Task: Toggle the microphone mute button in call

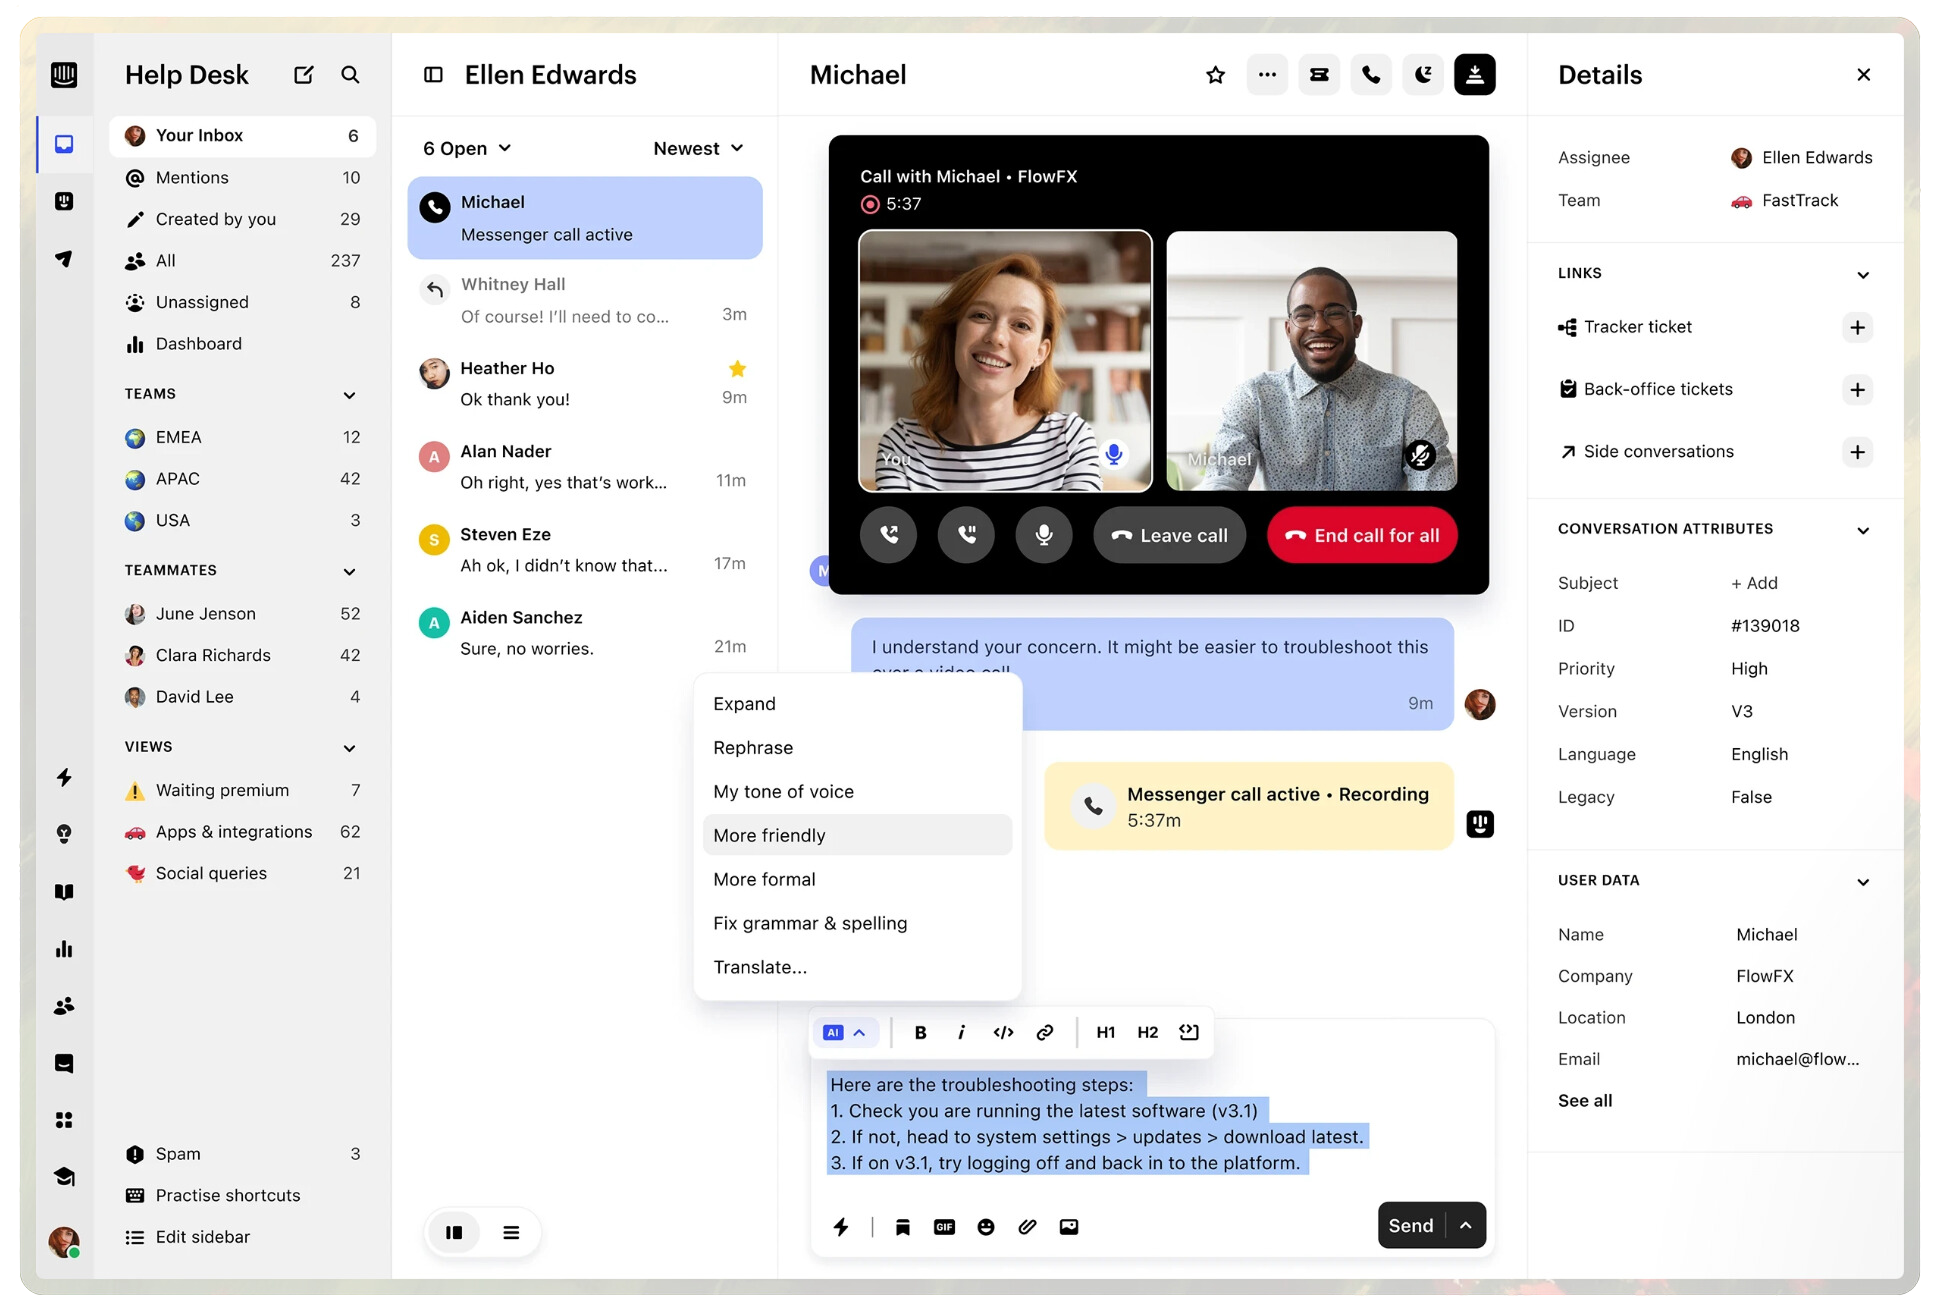Action: pos(1043,535)
